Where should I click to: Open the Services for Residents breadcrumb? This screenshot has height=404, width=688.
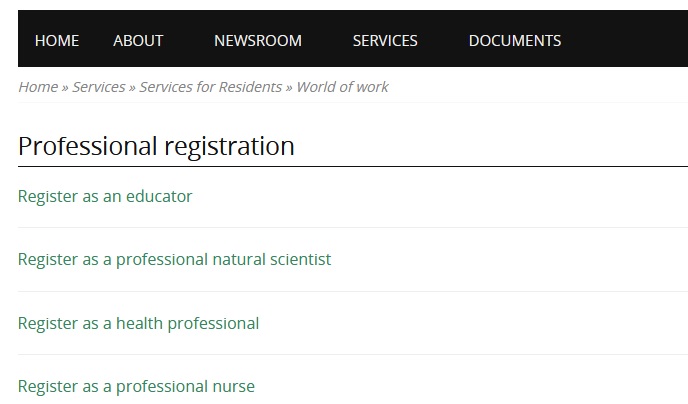[210, 87]
